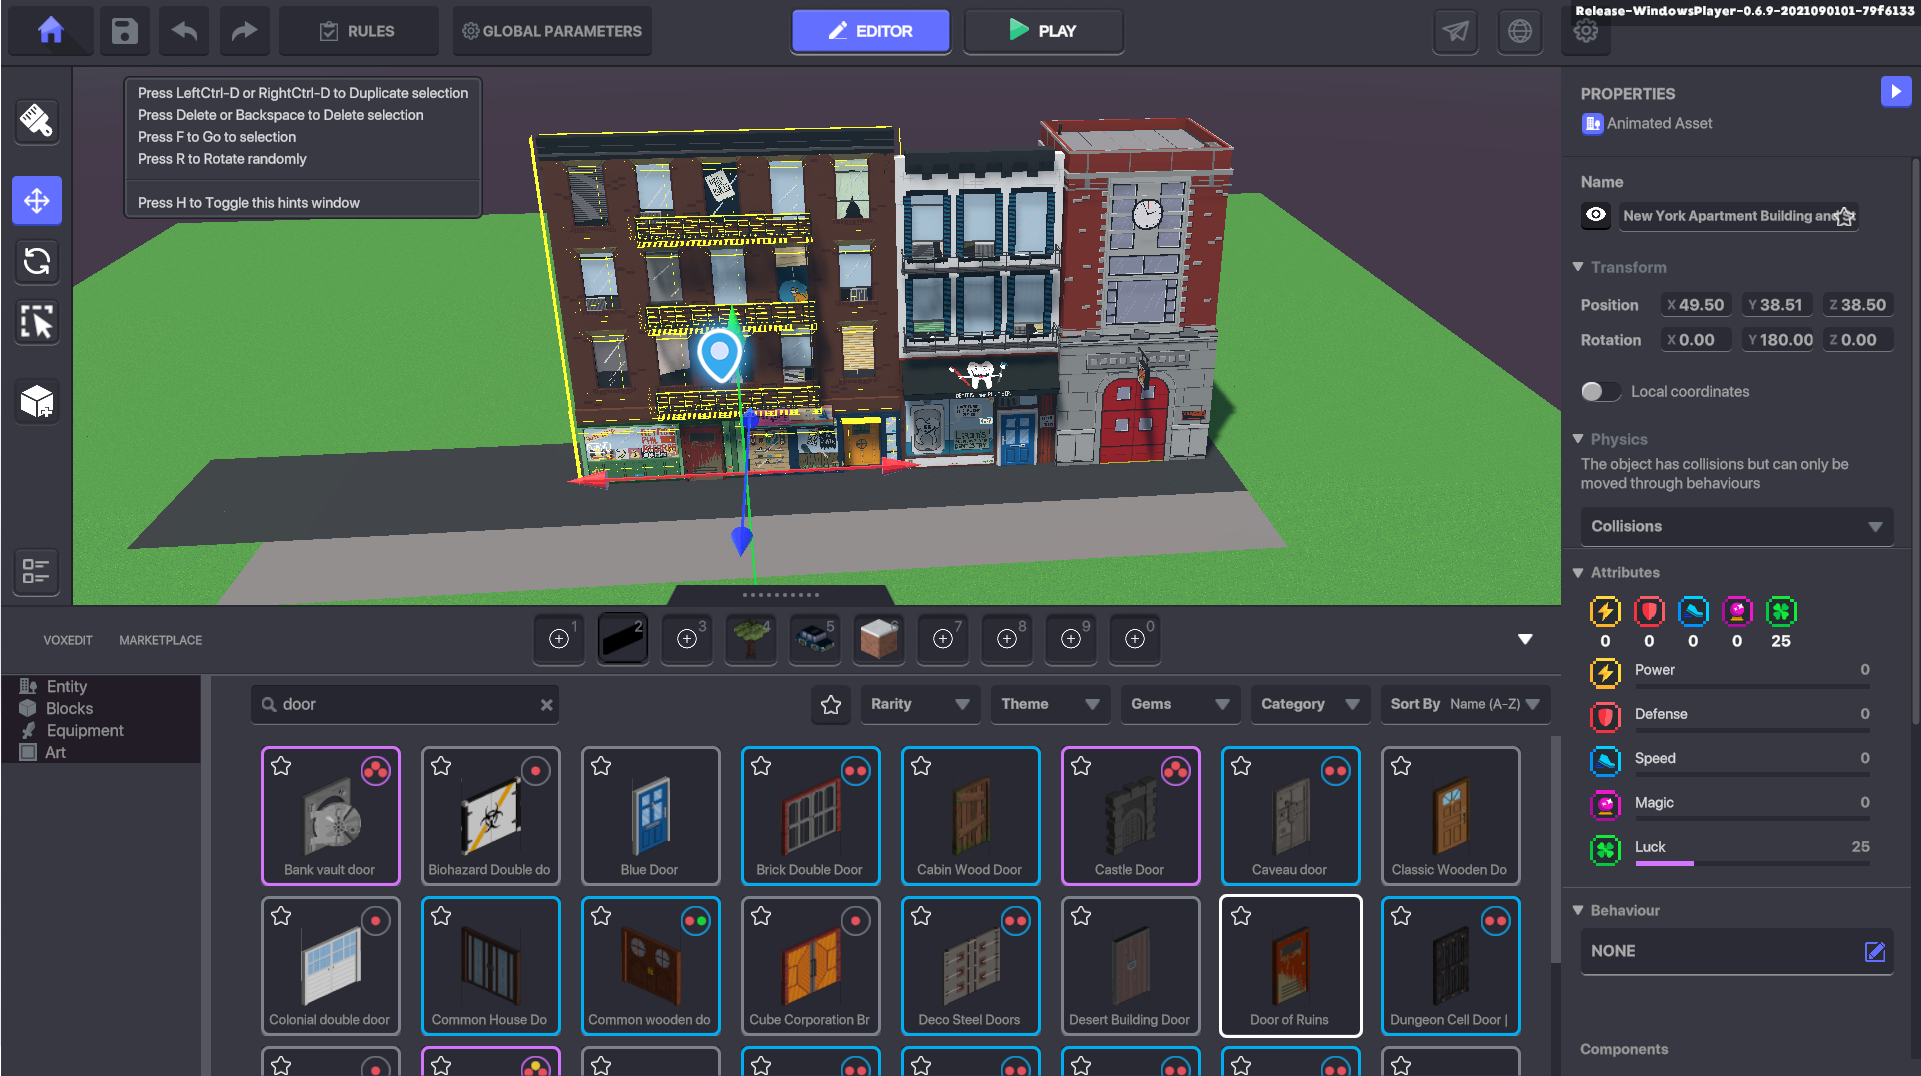
Task: Hide the New York Apartment Building asset
Action: click(x=1596, y=215)
